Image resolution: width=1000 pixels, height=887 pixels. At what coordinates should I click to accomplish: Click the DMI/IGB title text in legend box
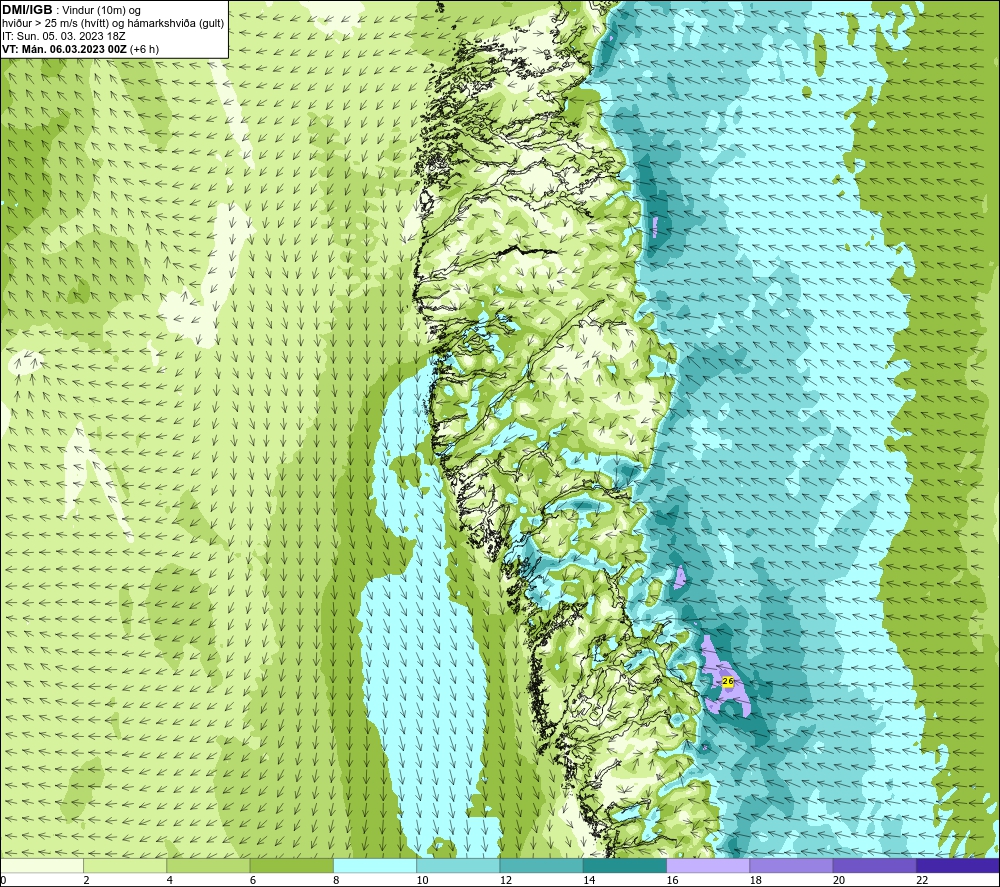(x=27, y=10)
